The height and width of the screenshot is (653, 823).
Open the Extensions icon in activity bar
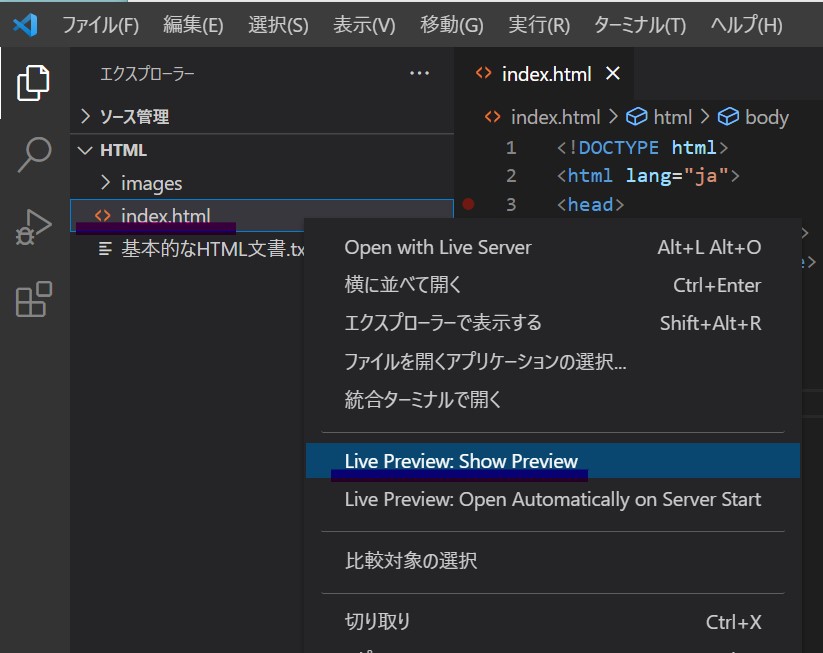coord(33,299)
